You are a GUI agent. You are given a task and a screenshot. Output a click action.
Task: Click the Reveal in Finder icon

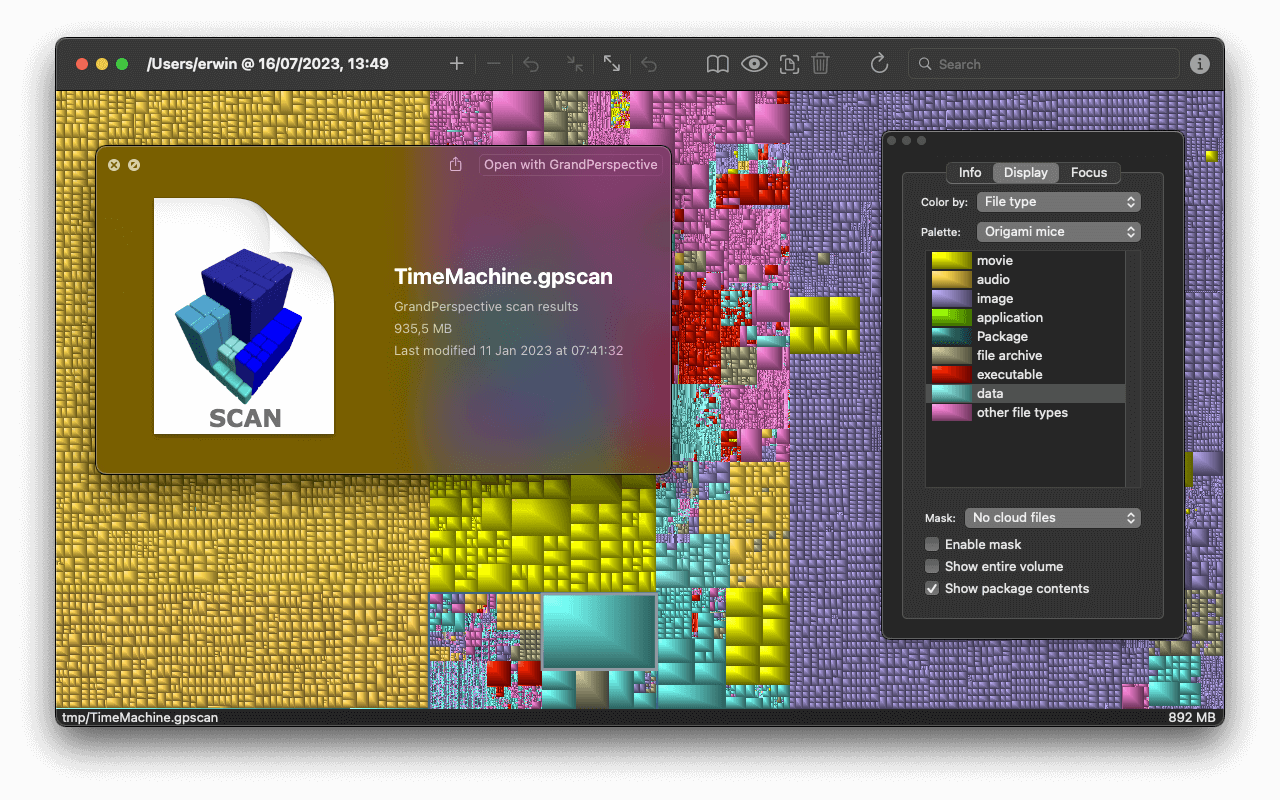pos(789,64)
